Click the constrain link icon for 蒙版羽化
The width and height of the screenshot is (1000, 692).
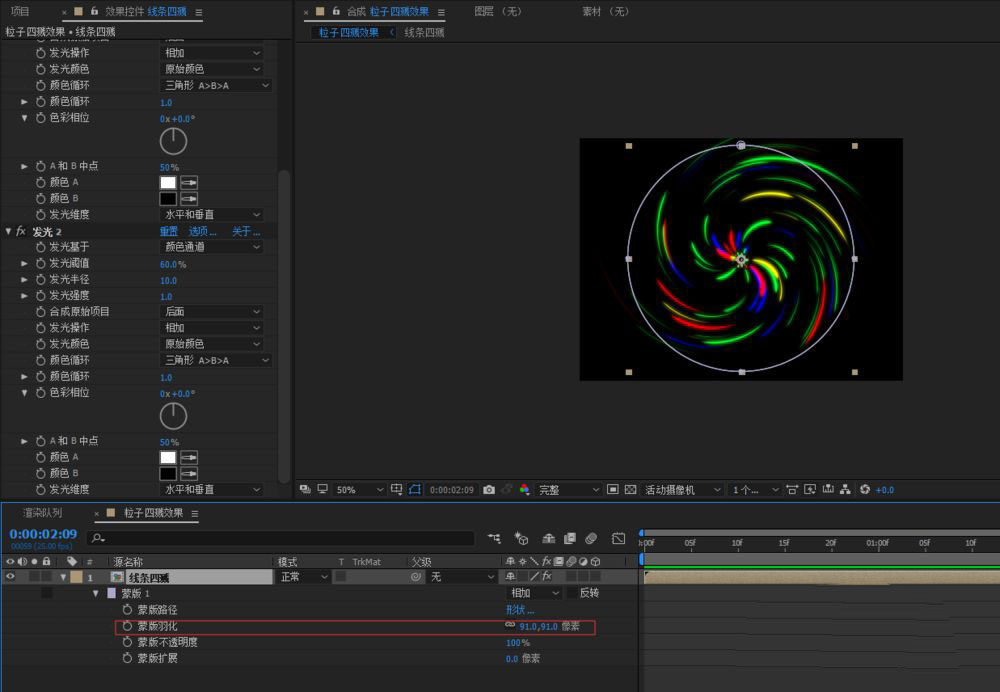coord(510,626)
